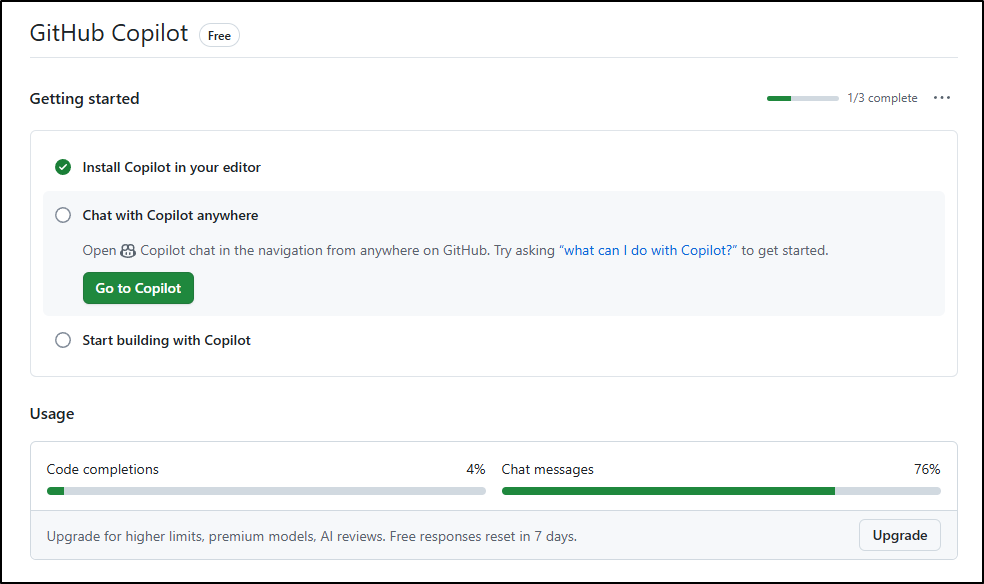Toggle the Start building with Copilot circle
984x584 pixels.
[63, 340]
